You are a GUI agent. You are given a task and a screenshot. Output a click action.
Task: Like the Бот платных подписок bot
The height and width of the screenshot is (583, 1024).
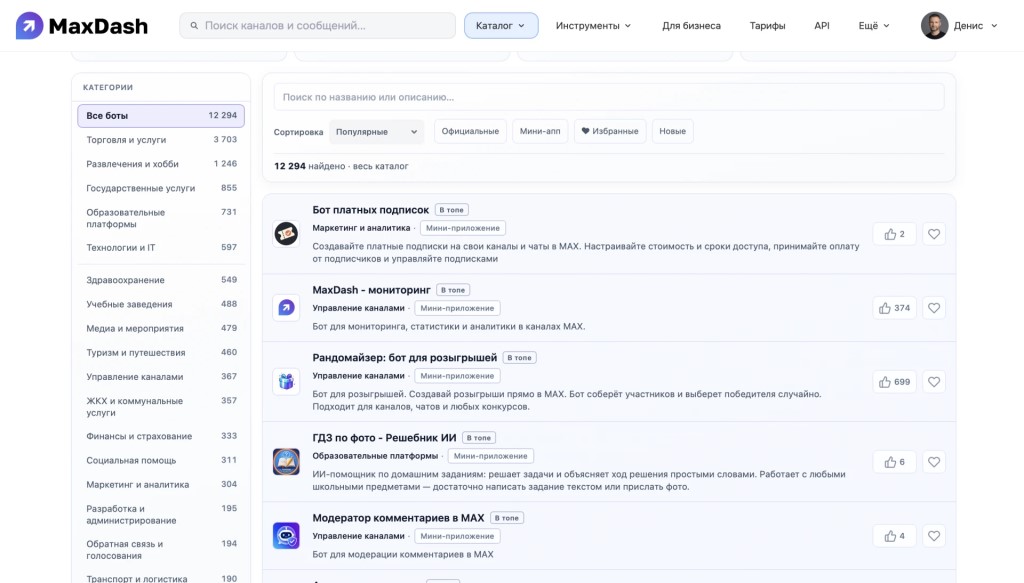(x=895, y=234)
